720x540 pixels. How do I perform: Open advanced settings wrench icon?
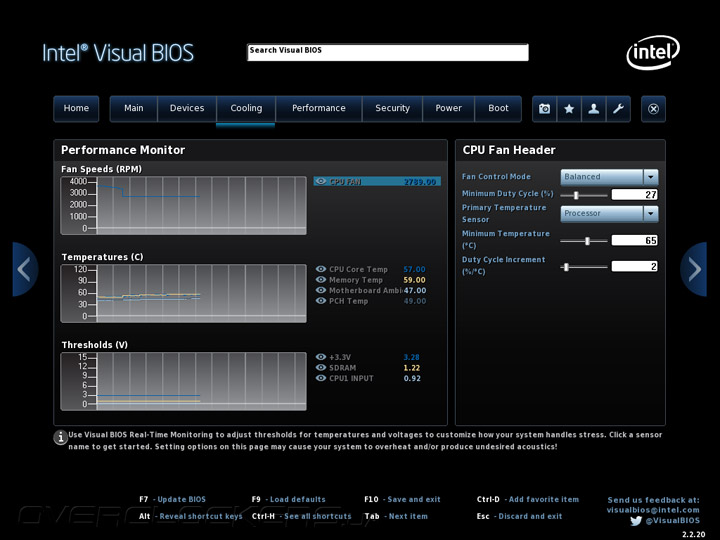click(618, 109)
